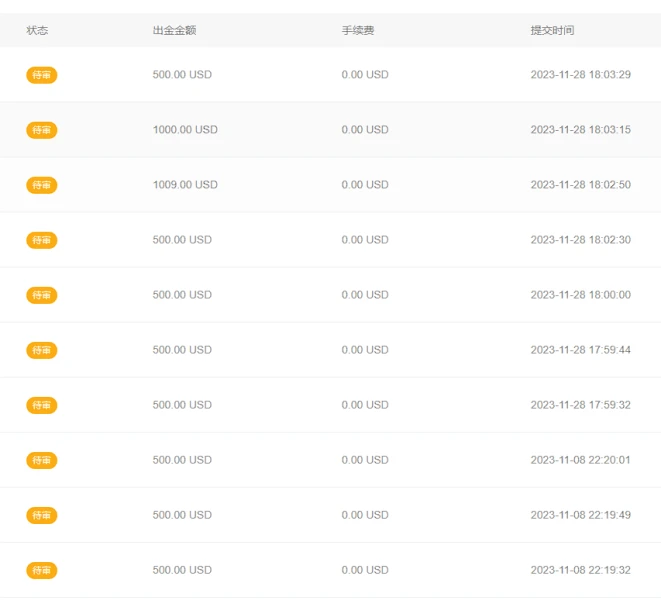The image size is (661, 600).
Task: Click timestamp 2023-11-28 17:59:44
Action: click(580, 350)
